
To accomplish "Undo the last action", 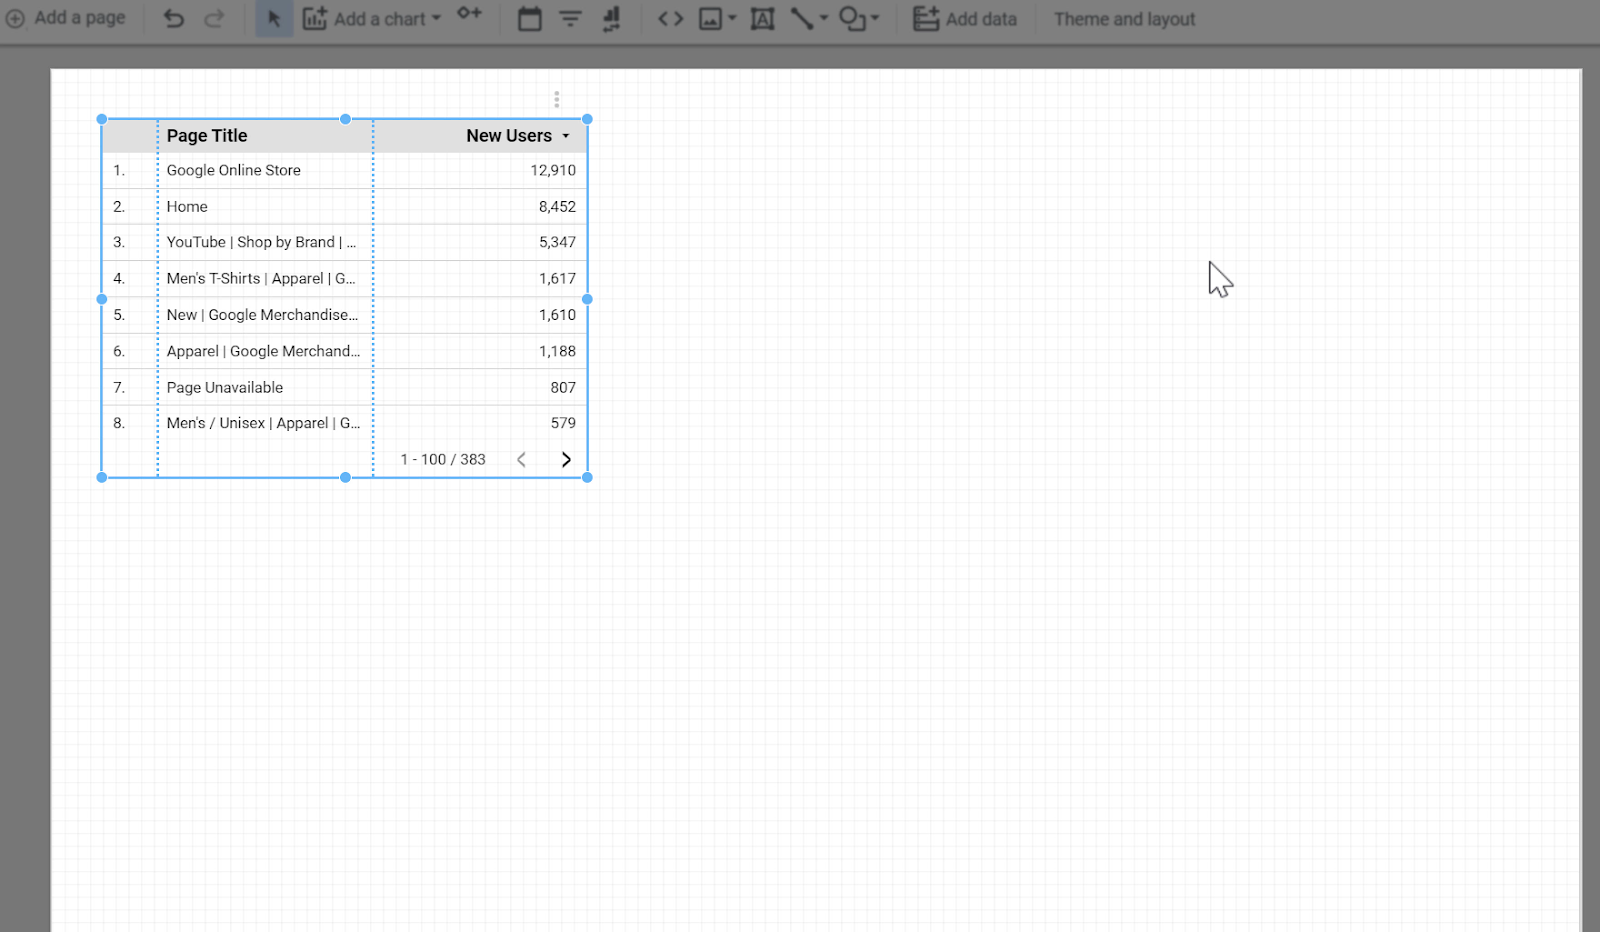I will [174, 18].
